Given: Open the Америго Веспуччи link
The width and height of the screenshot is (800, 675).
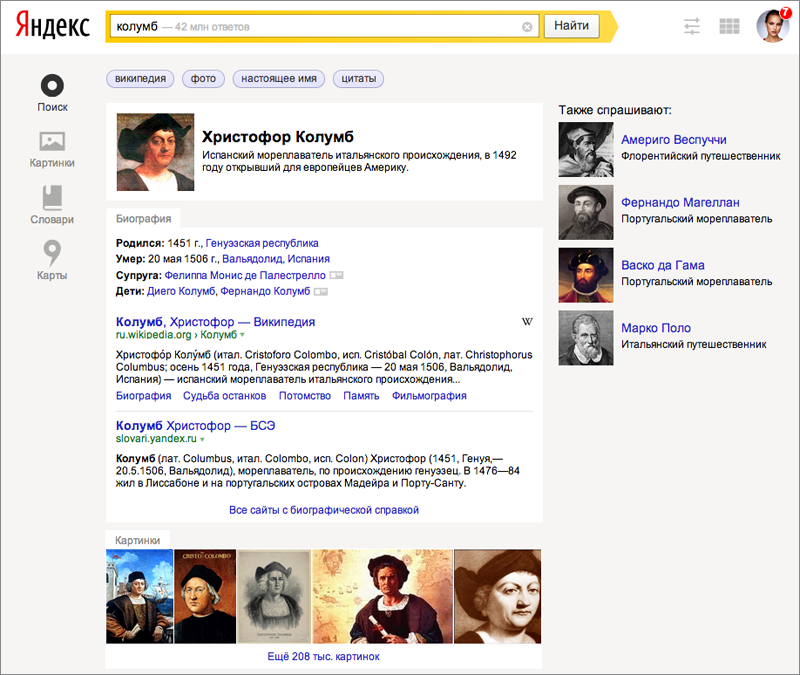Looking at the screenshot, I should 673,140.
